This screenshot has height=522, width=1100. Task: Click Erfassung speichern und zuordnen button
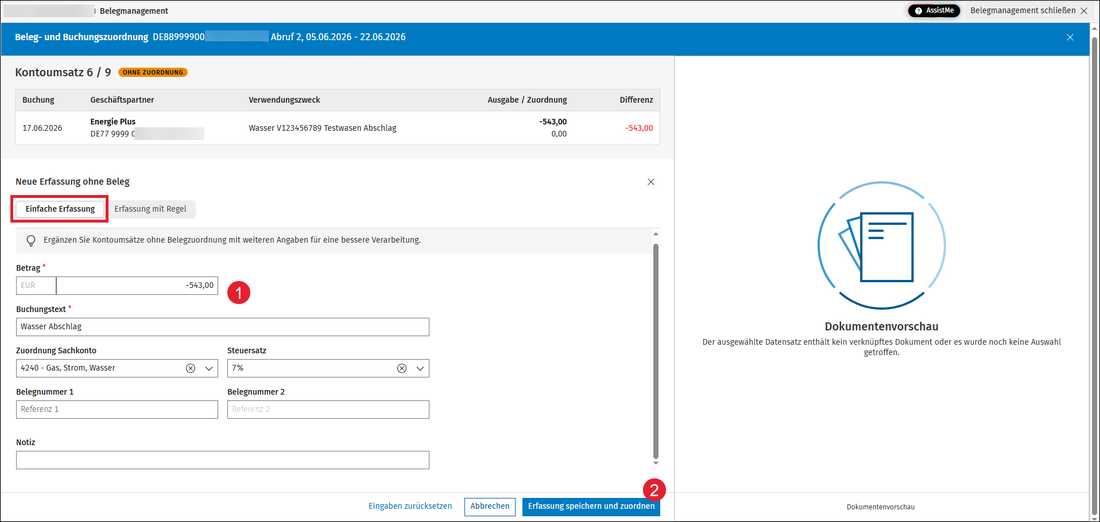[591, 506]
